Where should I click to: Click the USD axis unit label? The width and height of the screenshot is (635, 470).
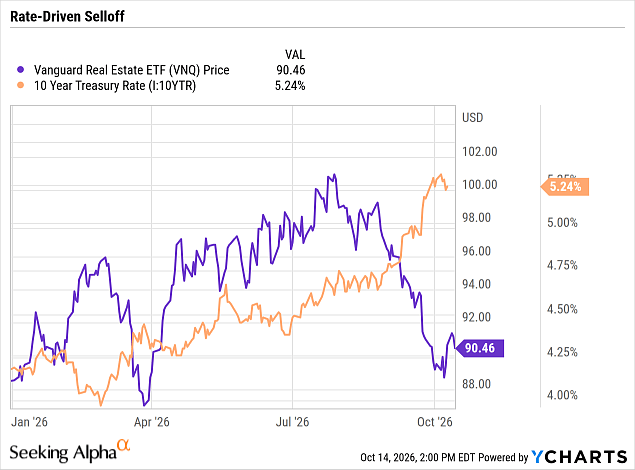(473, 118)
